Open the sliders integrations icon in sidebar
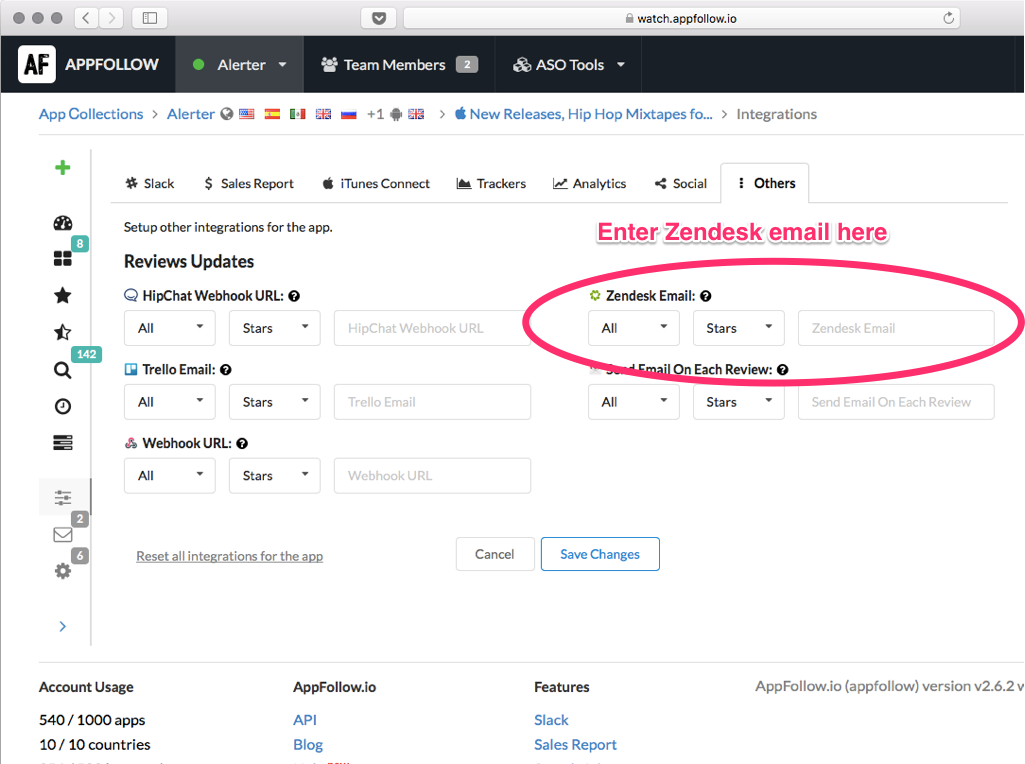 tap(63, 497)
